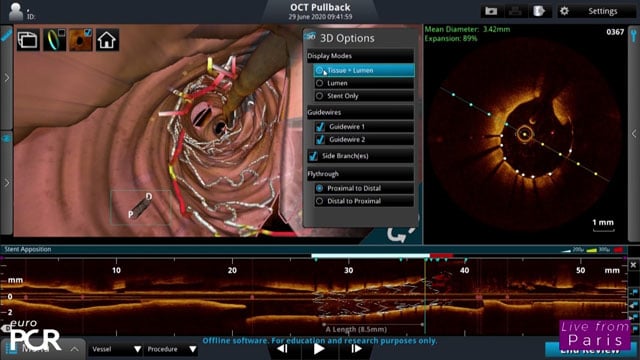This screenshot has height=360, width=640.
Task: Open the Procedure dropdown
Action: click(171, 349)
